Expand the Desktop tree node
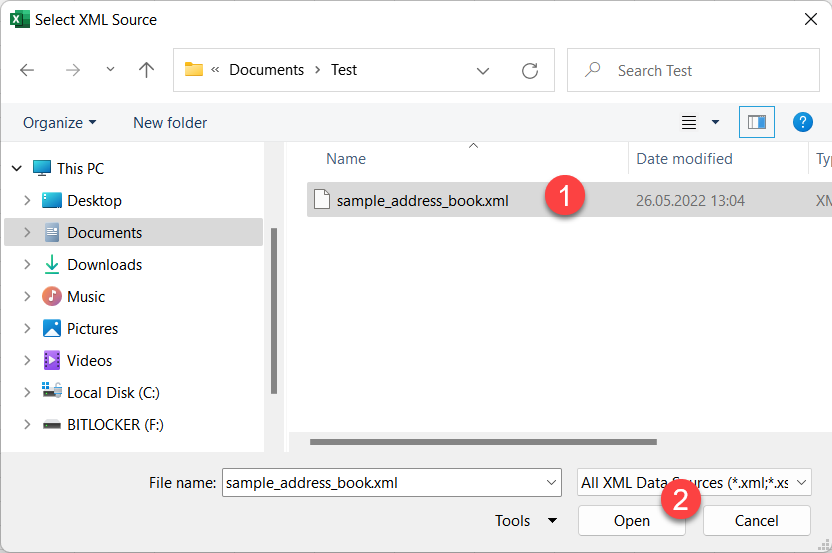The height and width of the screenshot is (553, 832). pyautogui.click(x=27, y=201)
